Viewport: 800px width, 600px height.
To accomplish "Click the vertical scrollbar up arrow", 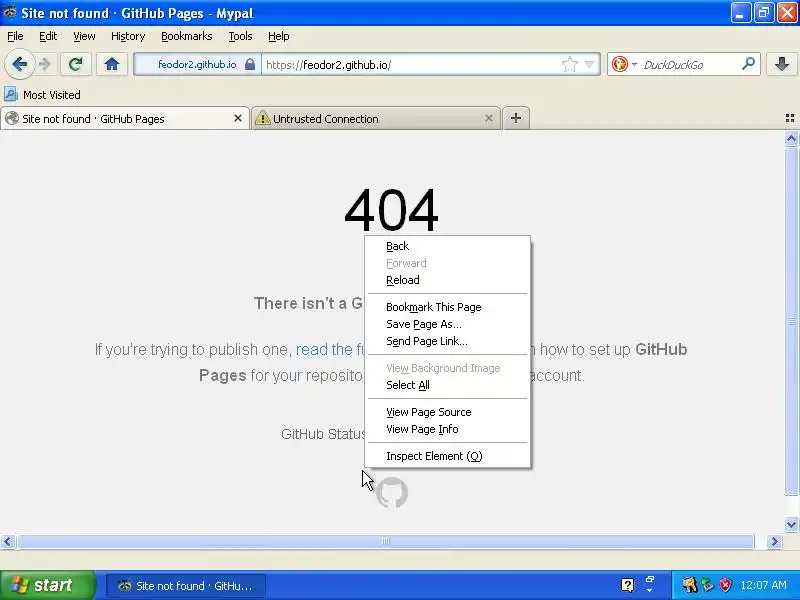I will pos(791,139).
